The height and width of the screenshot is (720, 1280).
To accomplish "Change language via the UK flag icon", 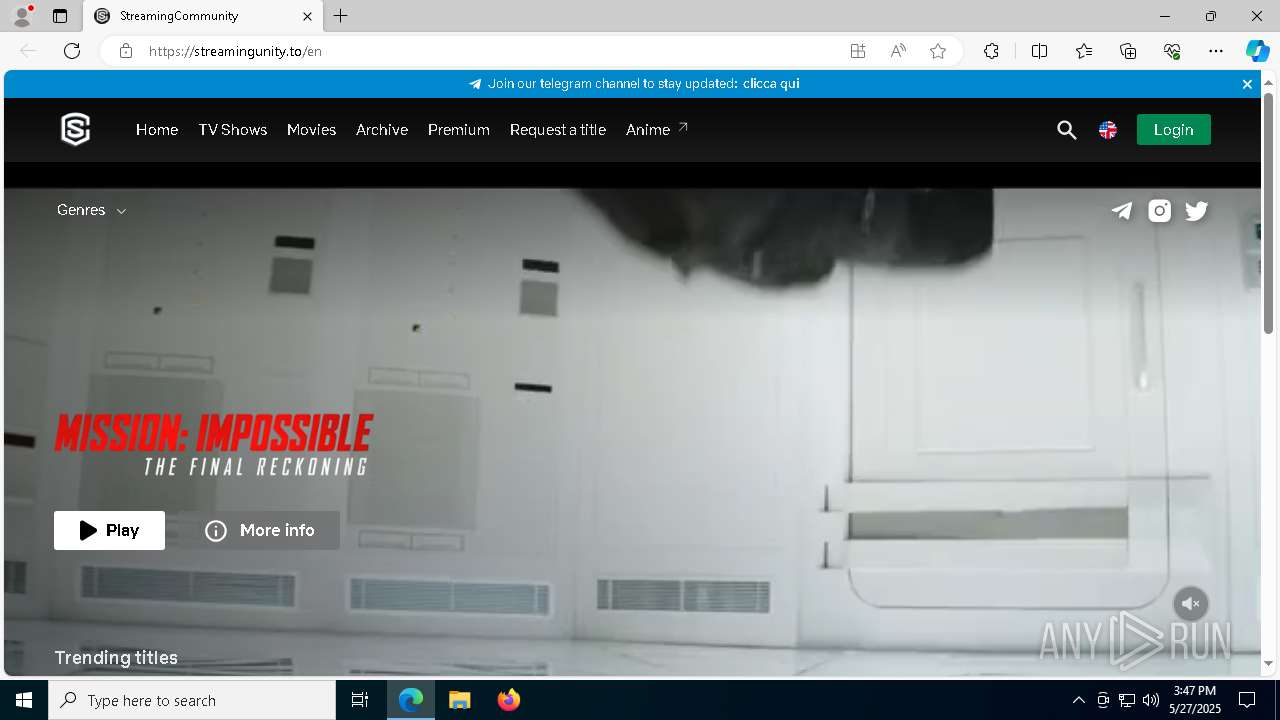I will [1108, 130].
